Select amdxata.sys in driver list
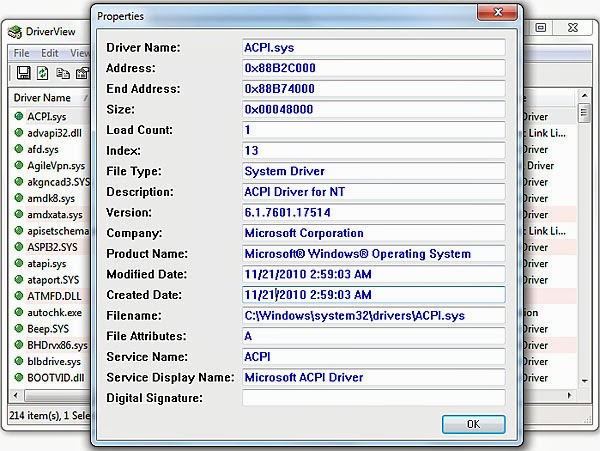This screenshot has height=451, width=600. (55, 215)
